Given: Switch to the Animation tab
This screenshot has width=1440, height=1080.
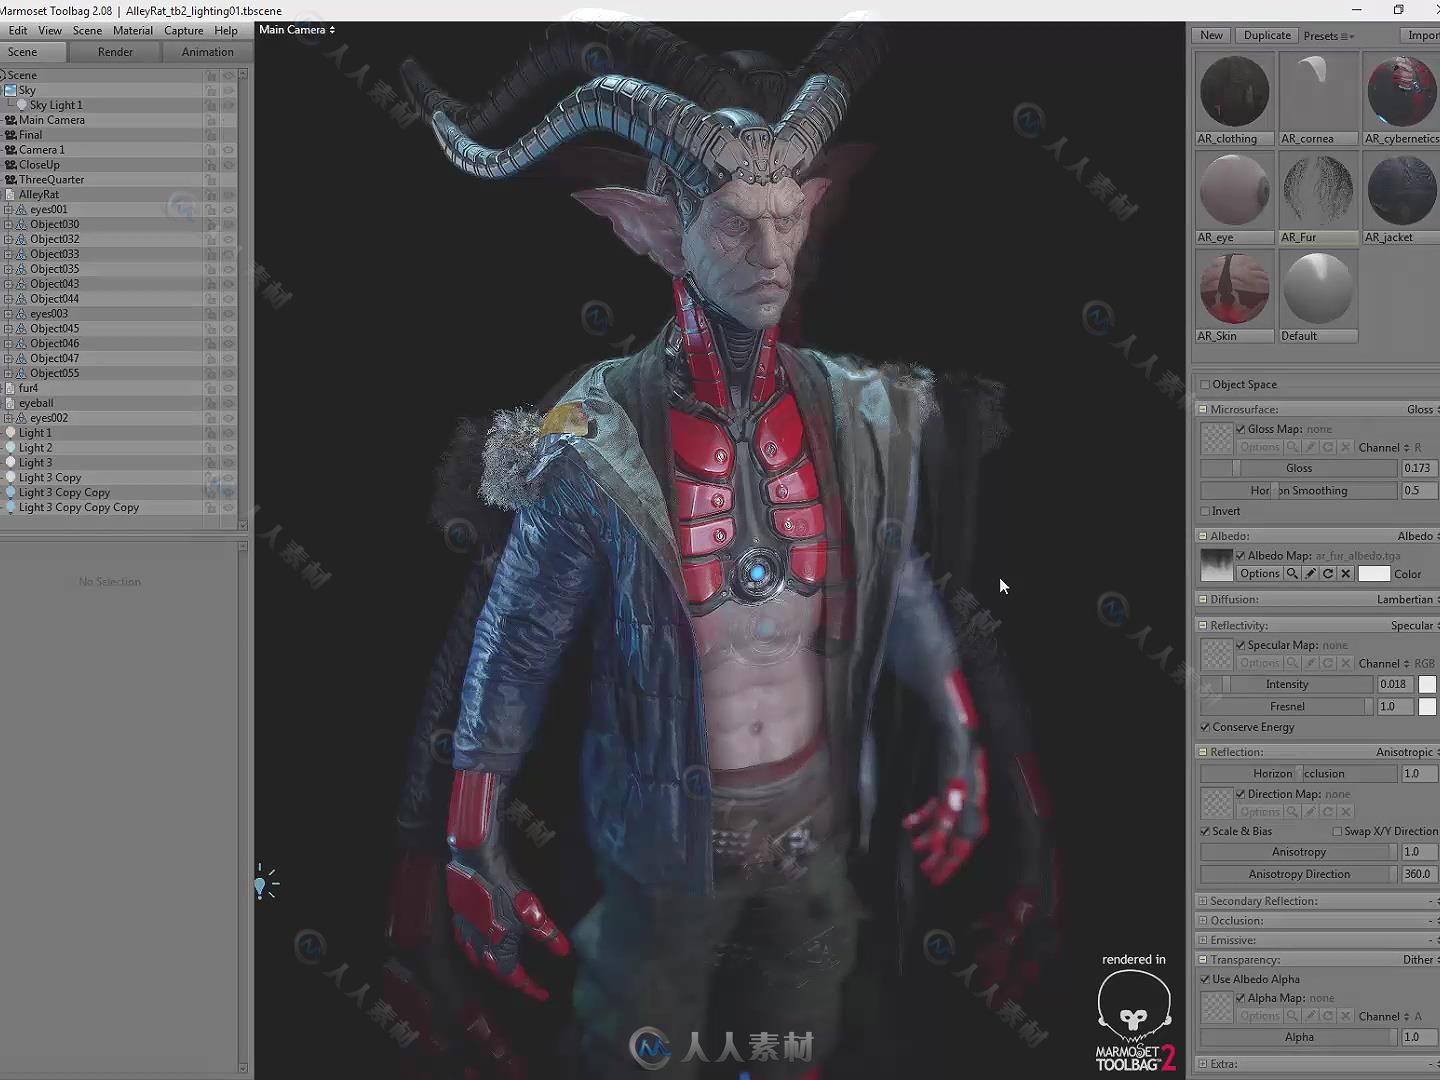Looking at the screenshot, I should point(207,52).
